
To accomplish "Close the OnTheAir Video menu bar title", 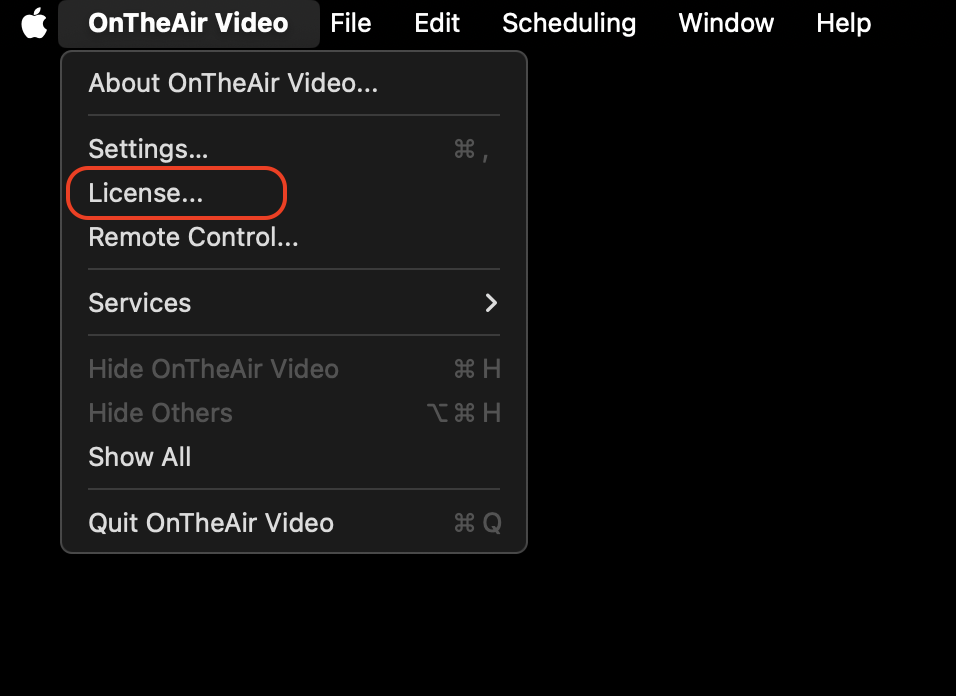I will tap(188, 23).
